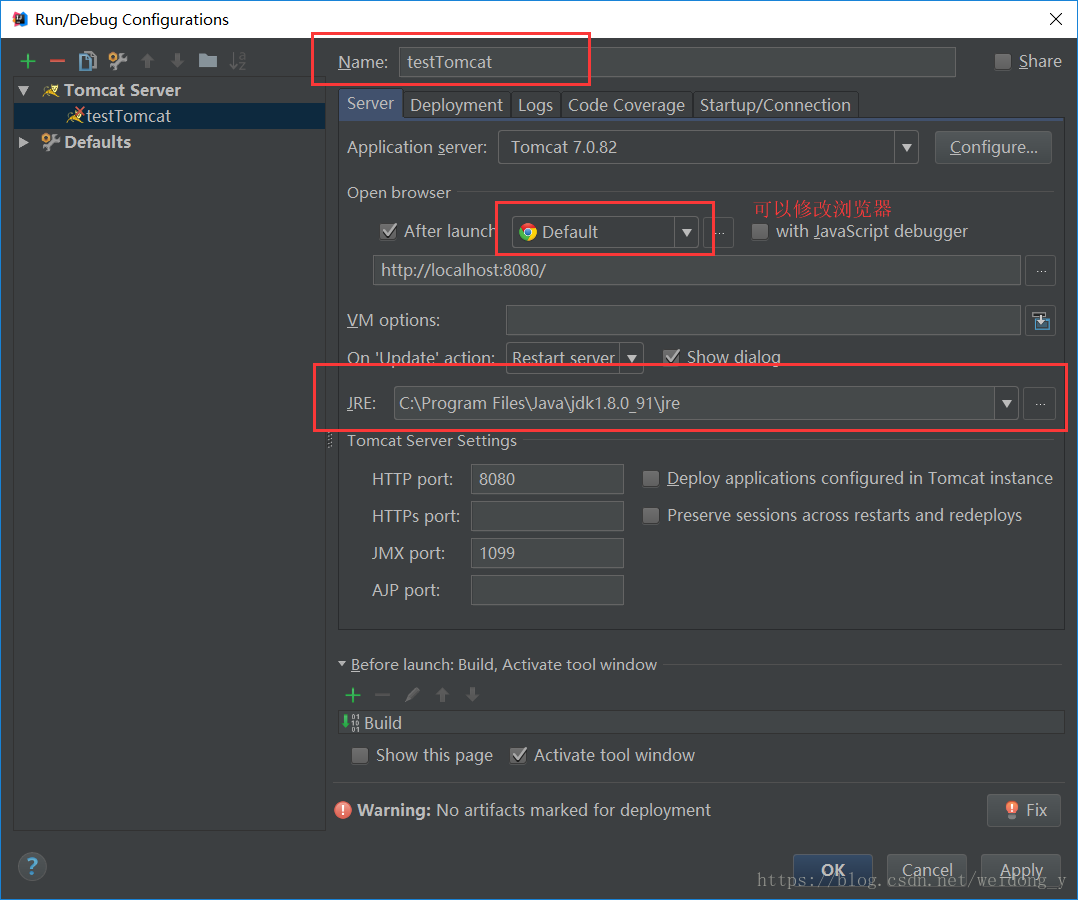This screenshot has height=900, width=1078.
Task: Click the Configure... button
Action: (x=993, y=147)
